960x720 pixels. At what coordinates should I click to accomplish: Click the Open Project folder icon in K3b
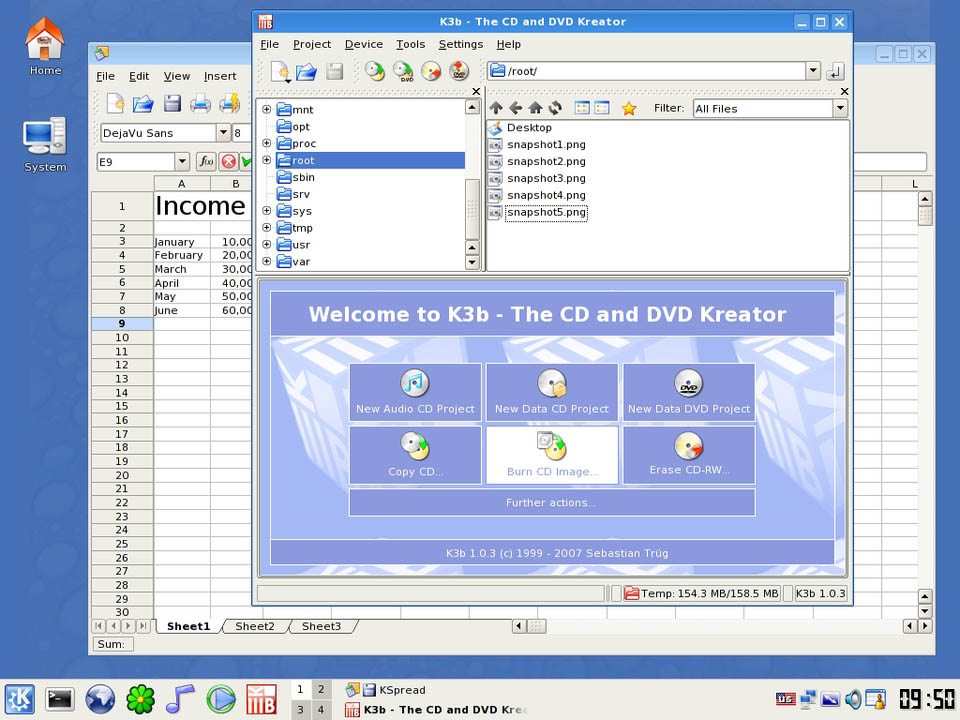coord(306,72)
